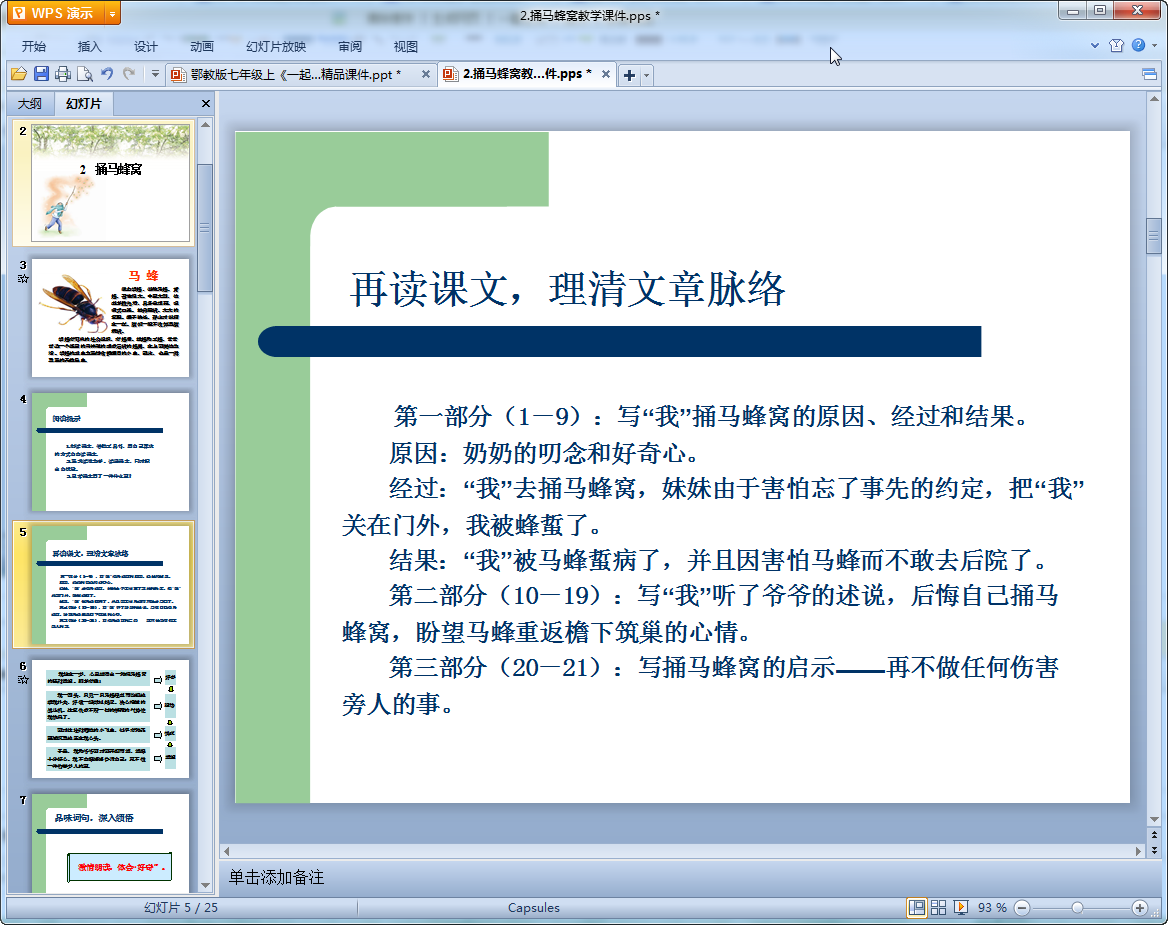
Task: Open the 幻灯片放映 menu tab
Action: click(x=276, y=46)
